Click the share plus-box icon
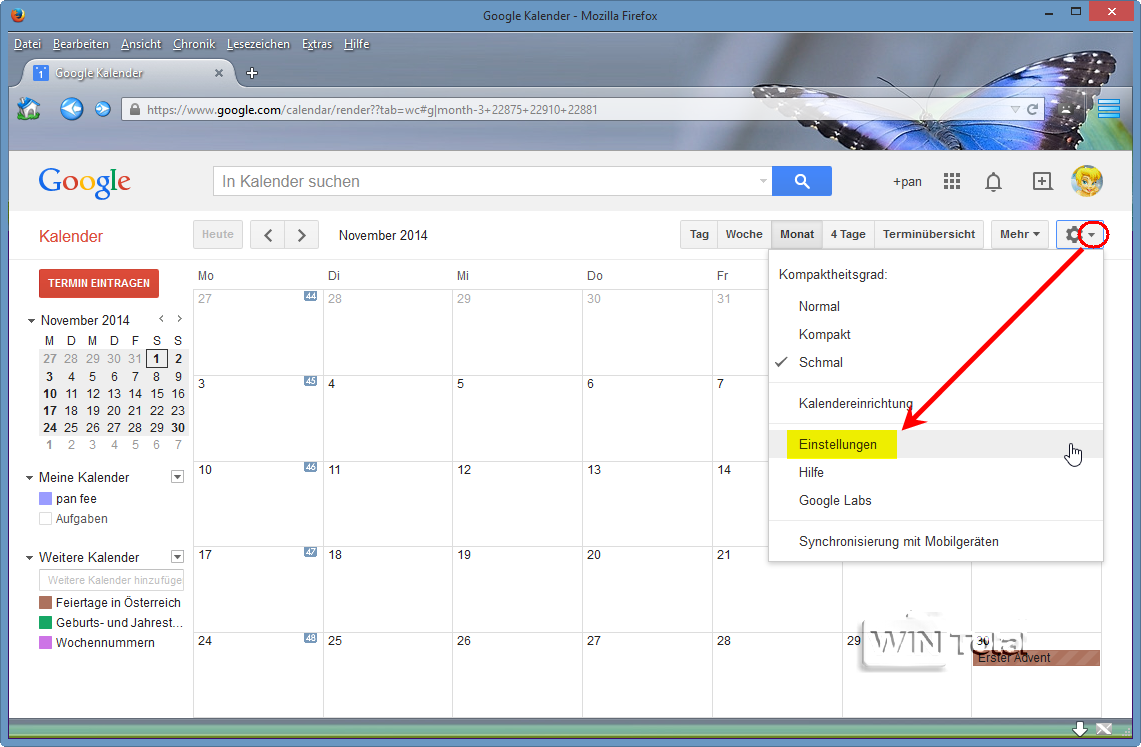1141x747 pixels. [1042, 181]
